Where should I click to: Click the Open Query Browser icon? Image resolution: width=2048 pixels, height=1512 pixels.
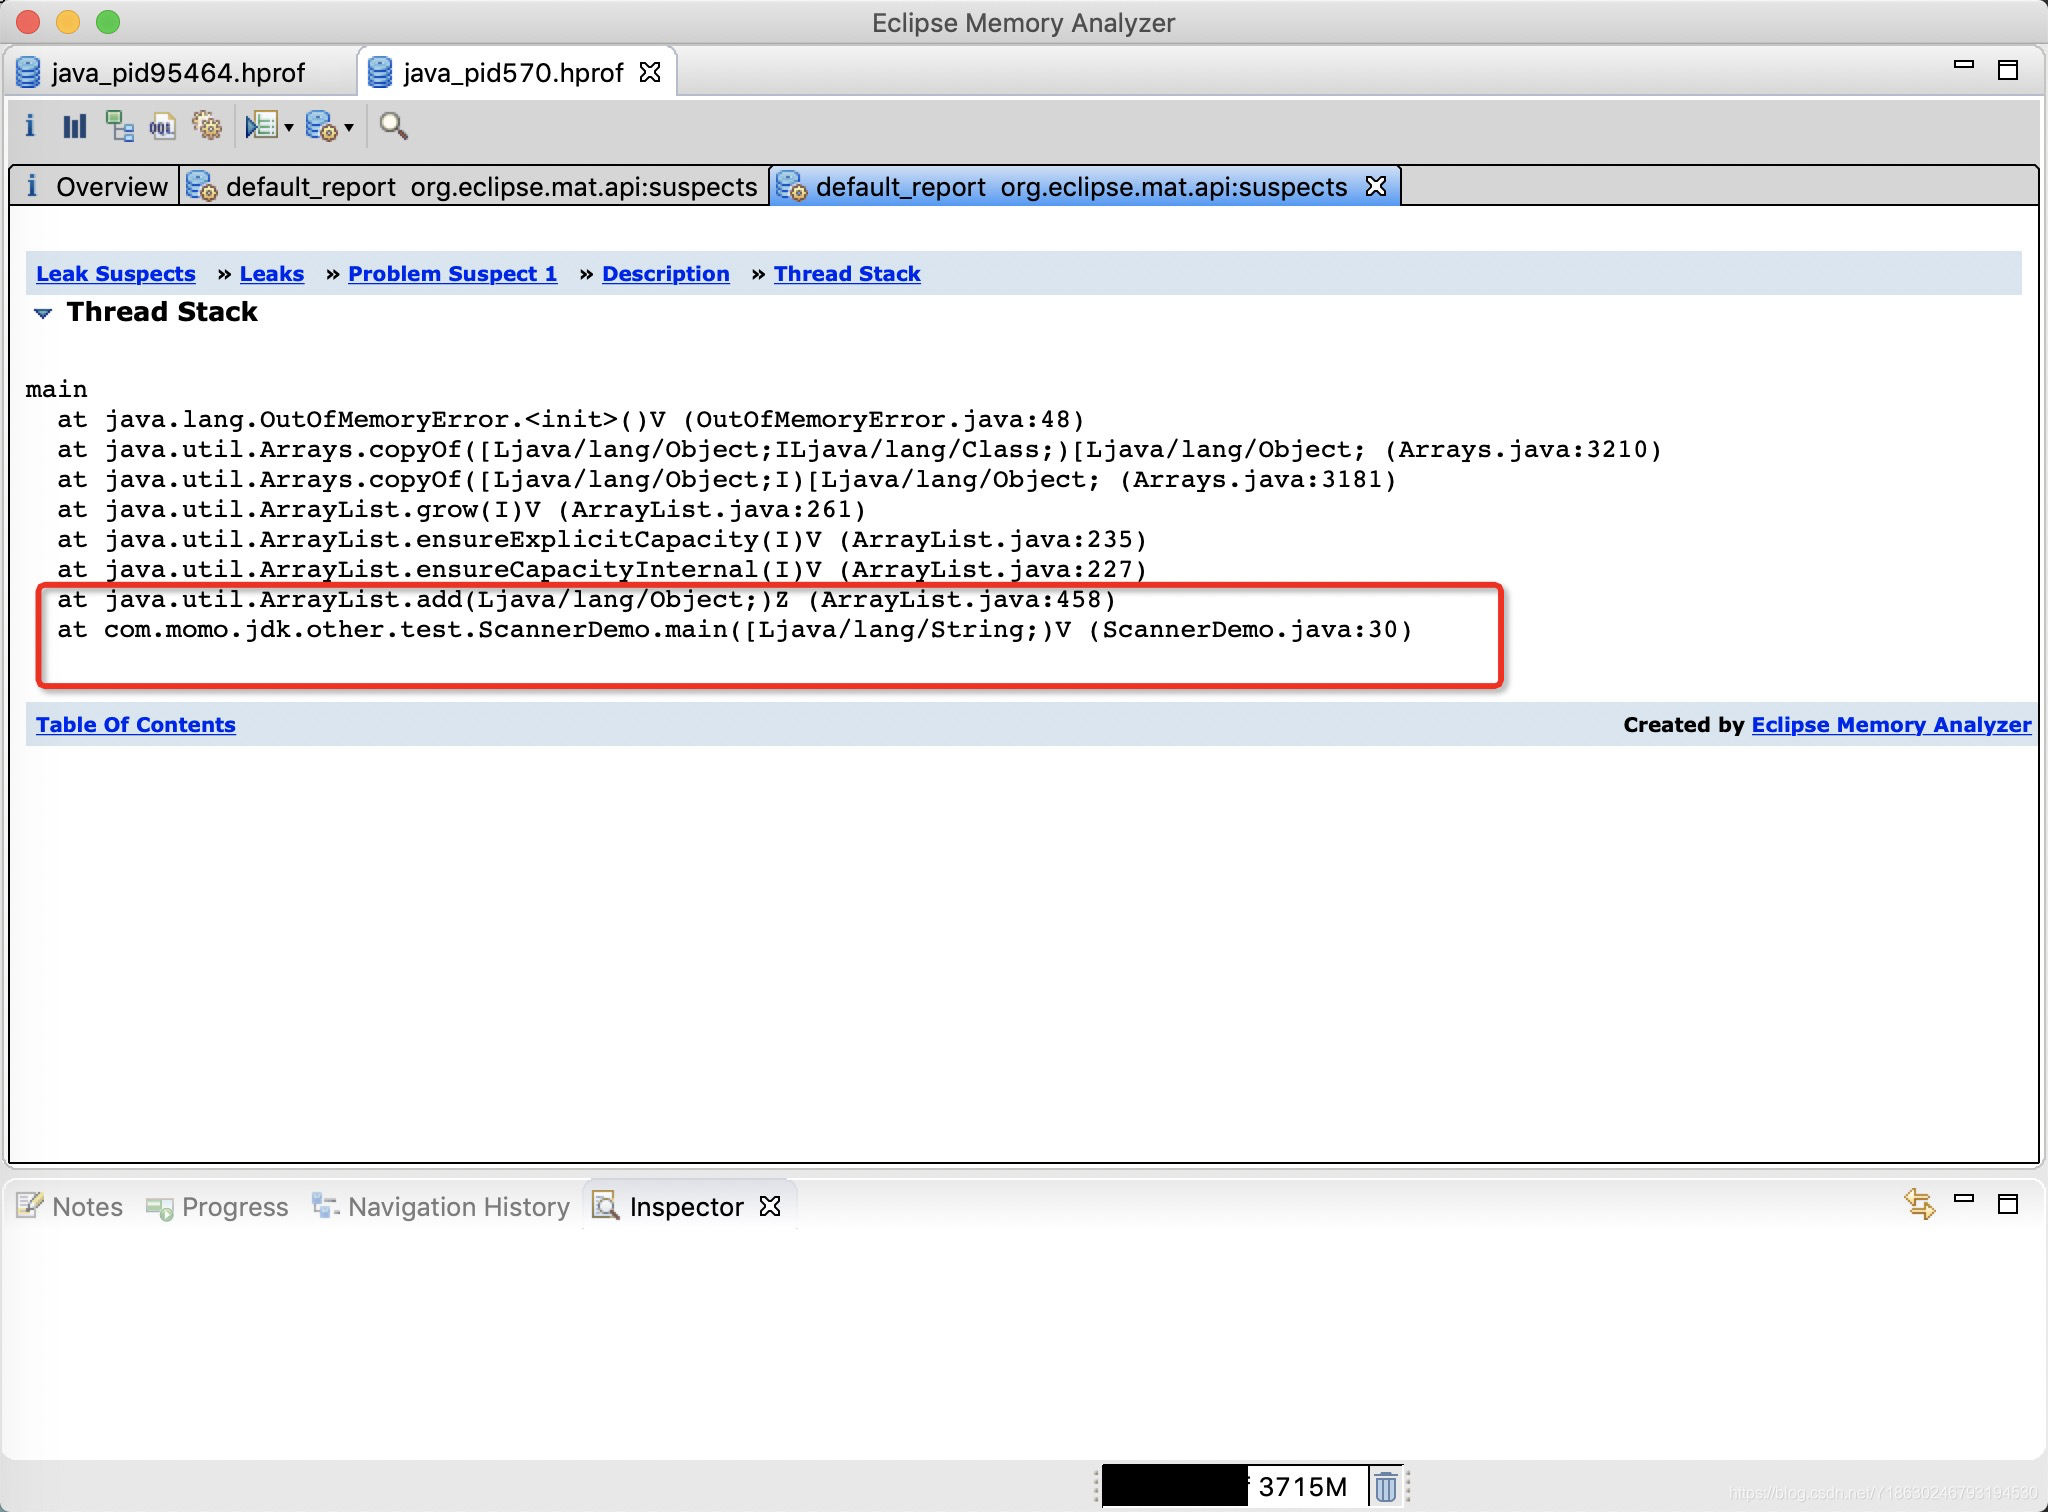tap(321, 126)
